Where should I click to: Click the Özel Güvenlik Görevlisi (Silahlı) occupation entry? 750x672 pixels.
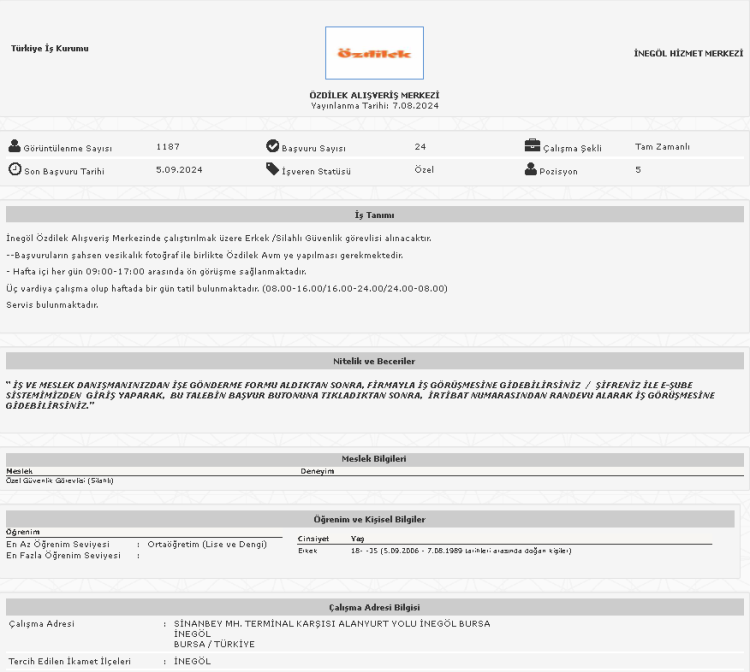click(x=60, y=480)
